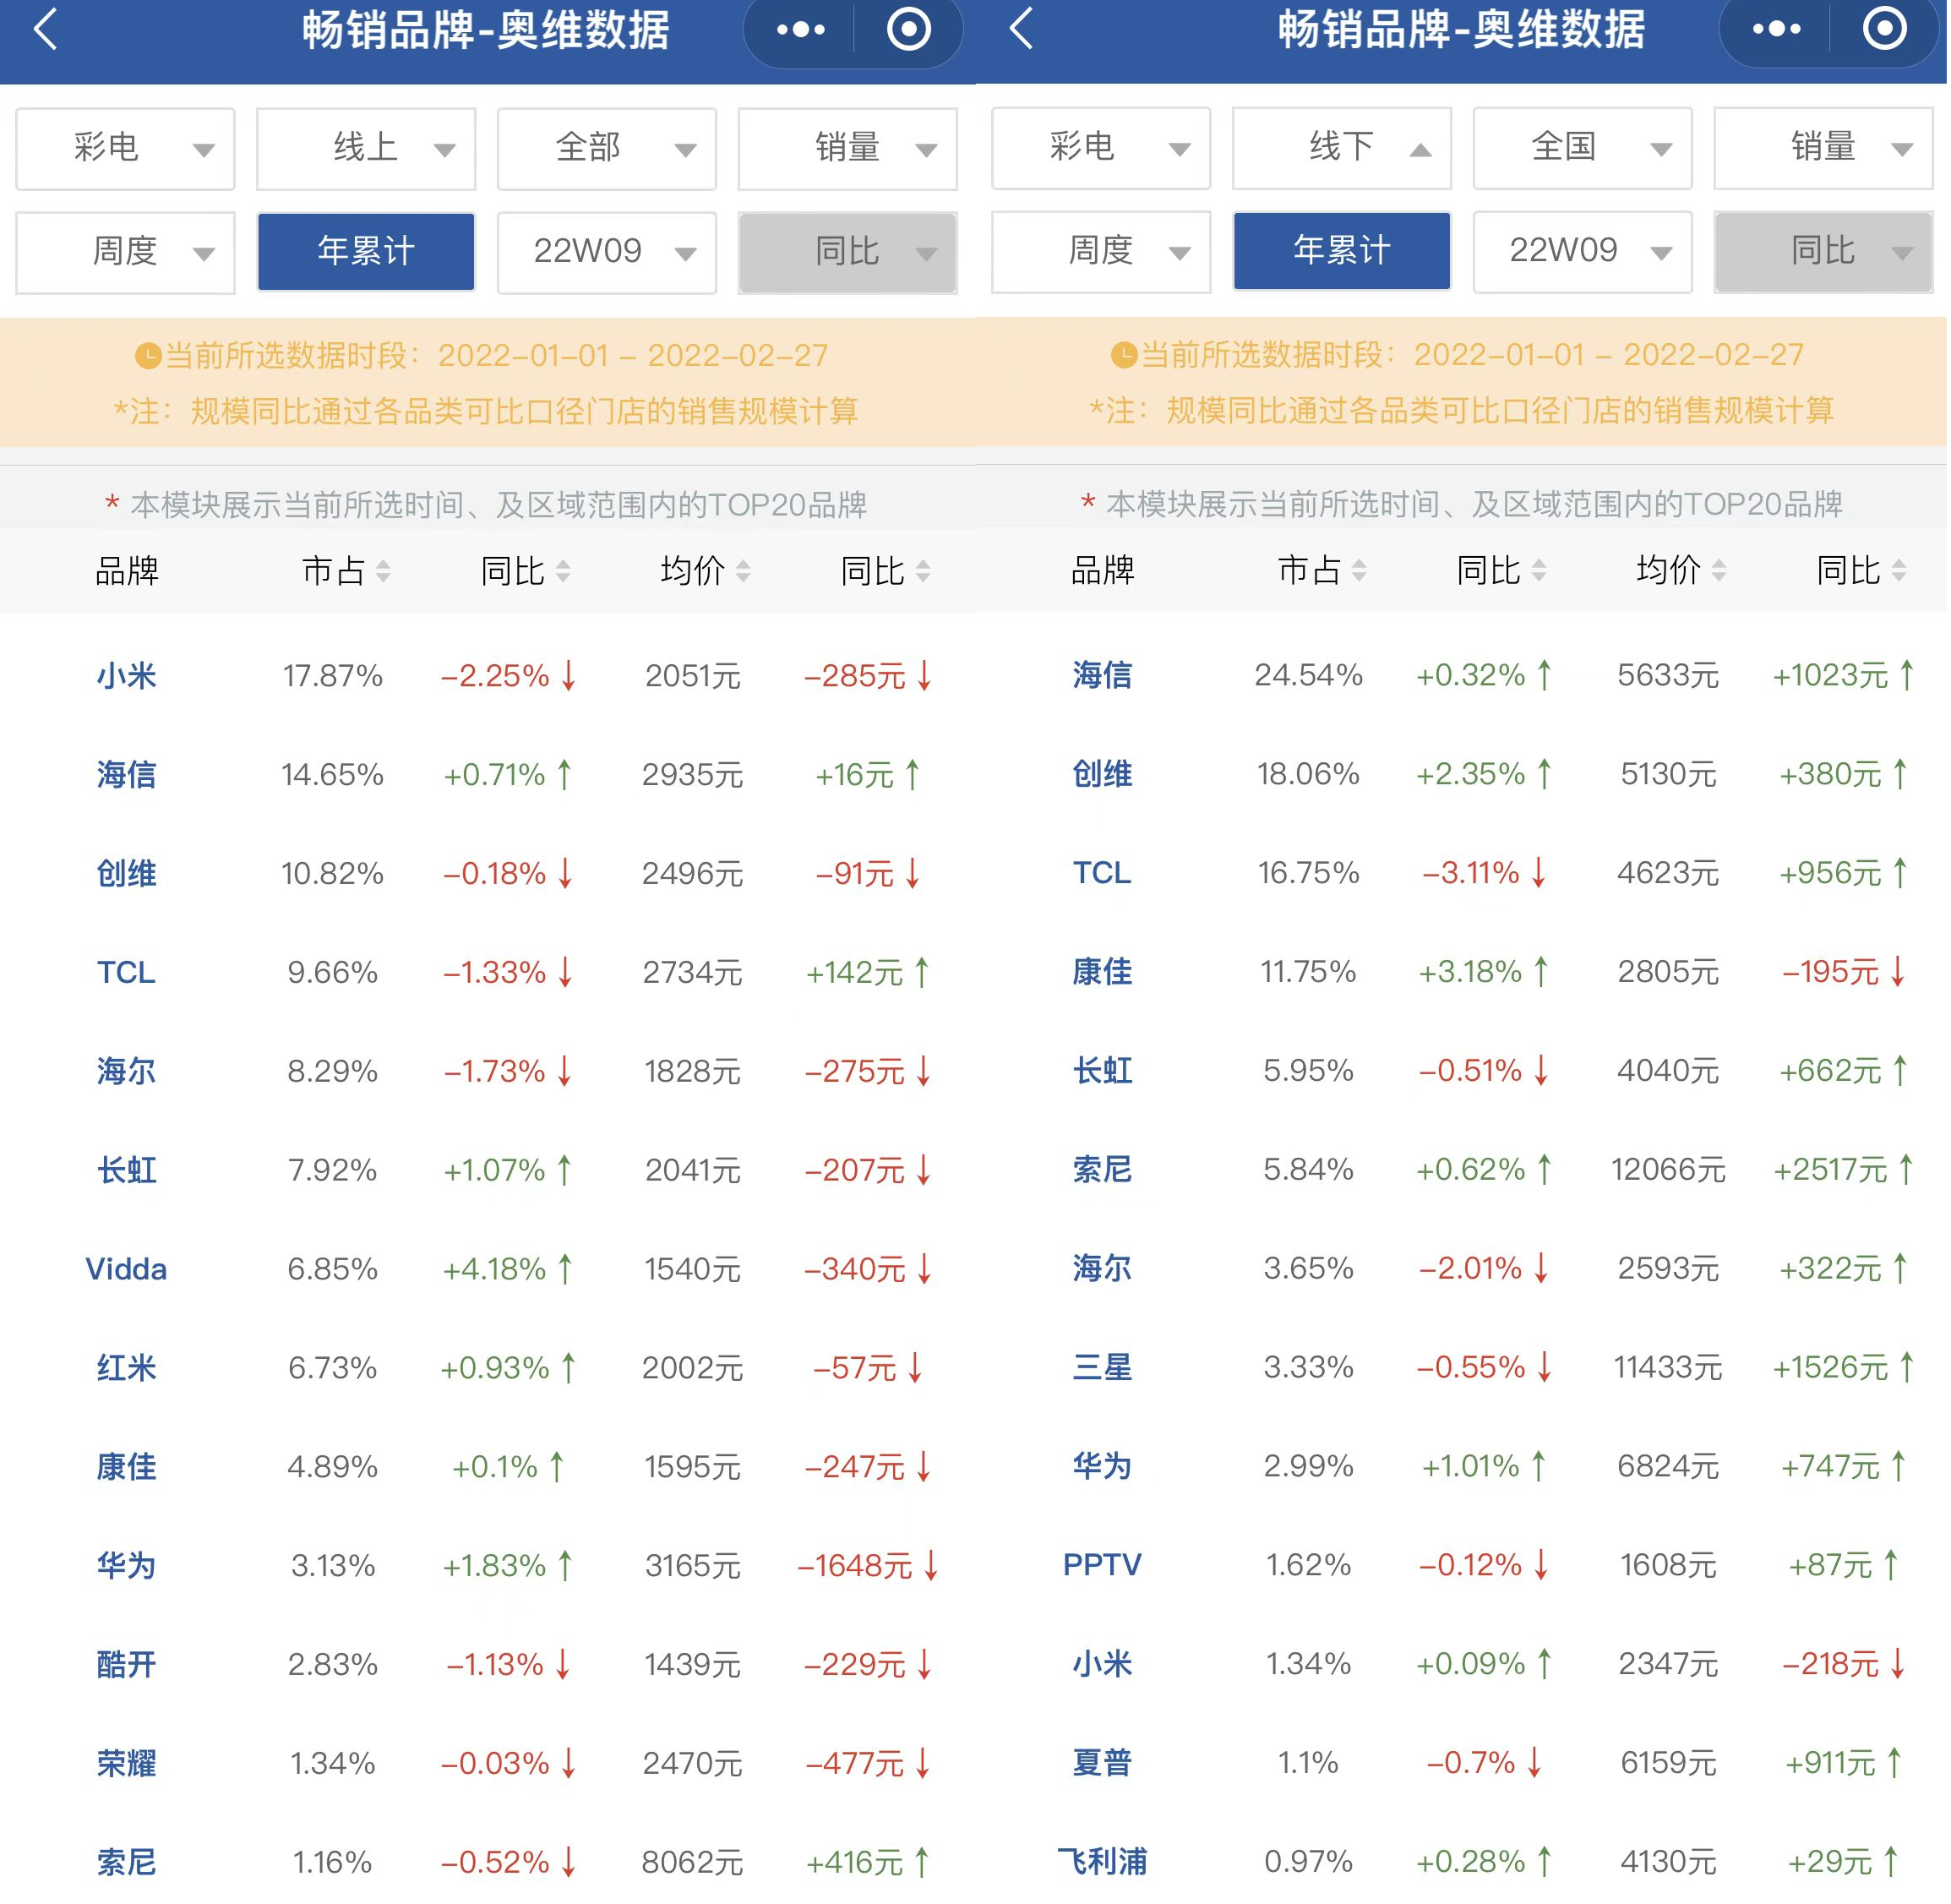1951x1904 pixels.
Task: Tap right panel TOP20 brands note
Action: point(1463,505)
